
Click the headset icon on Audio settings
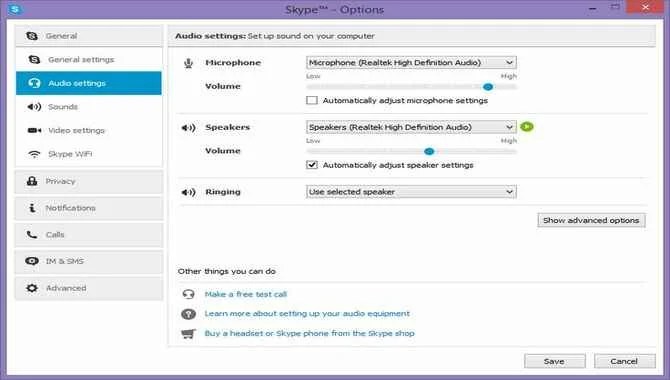click(x=34, y=83)
